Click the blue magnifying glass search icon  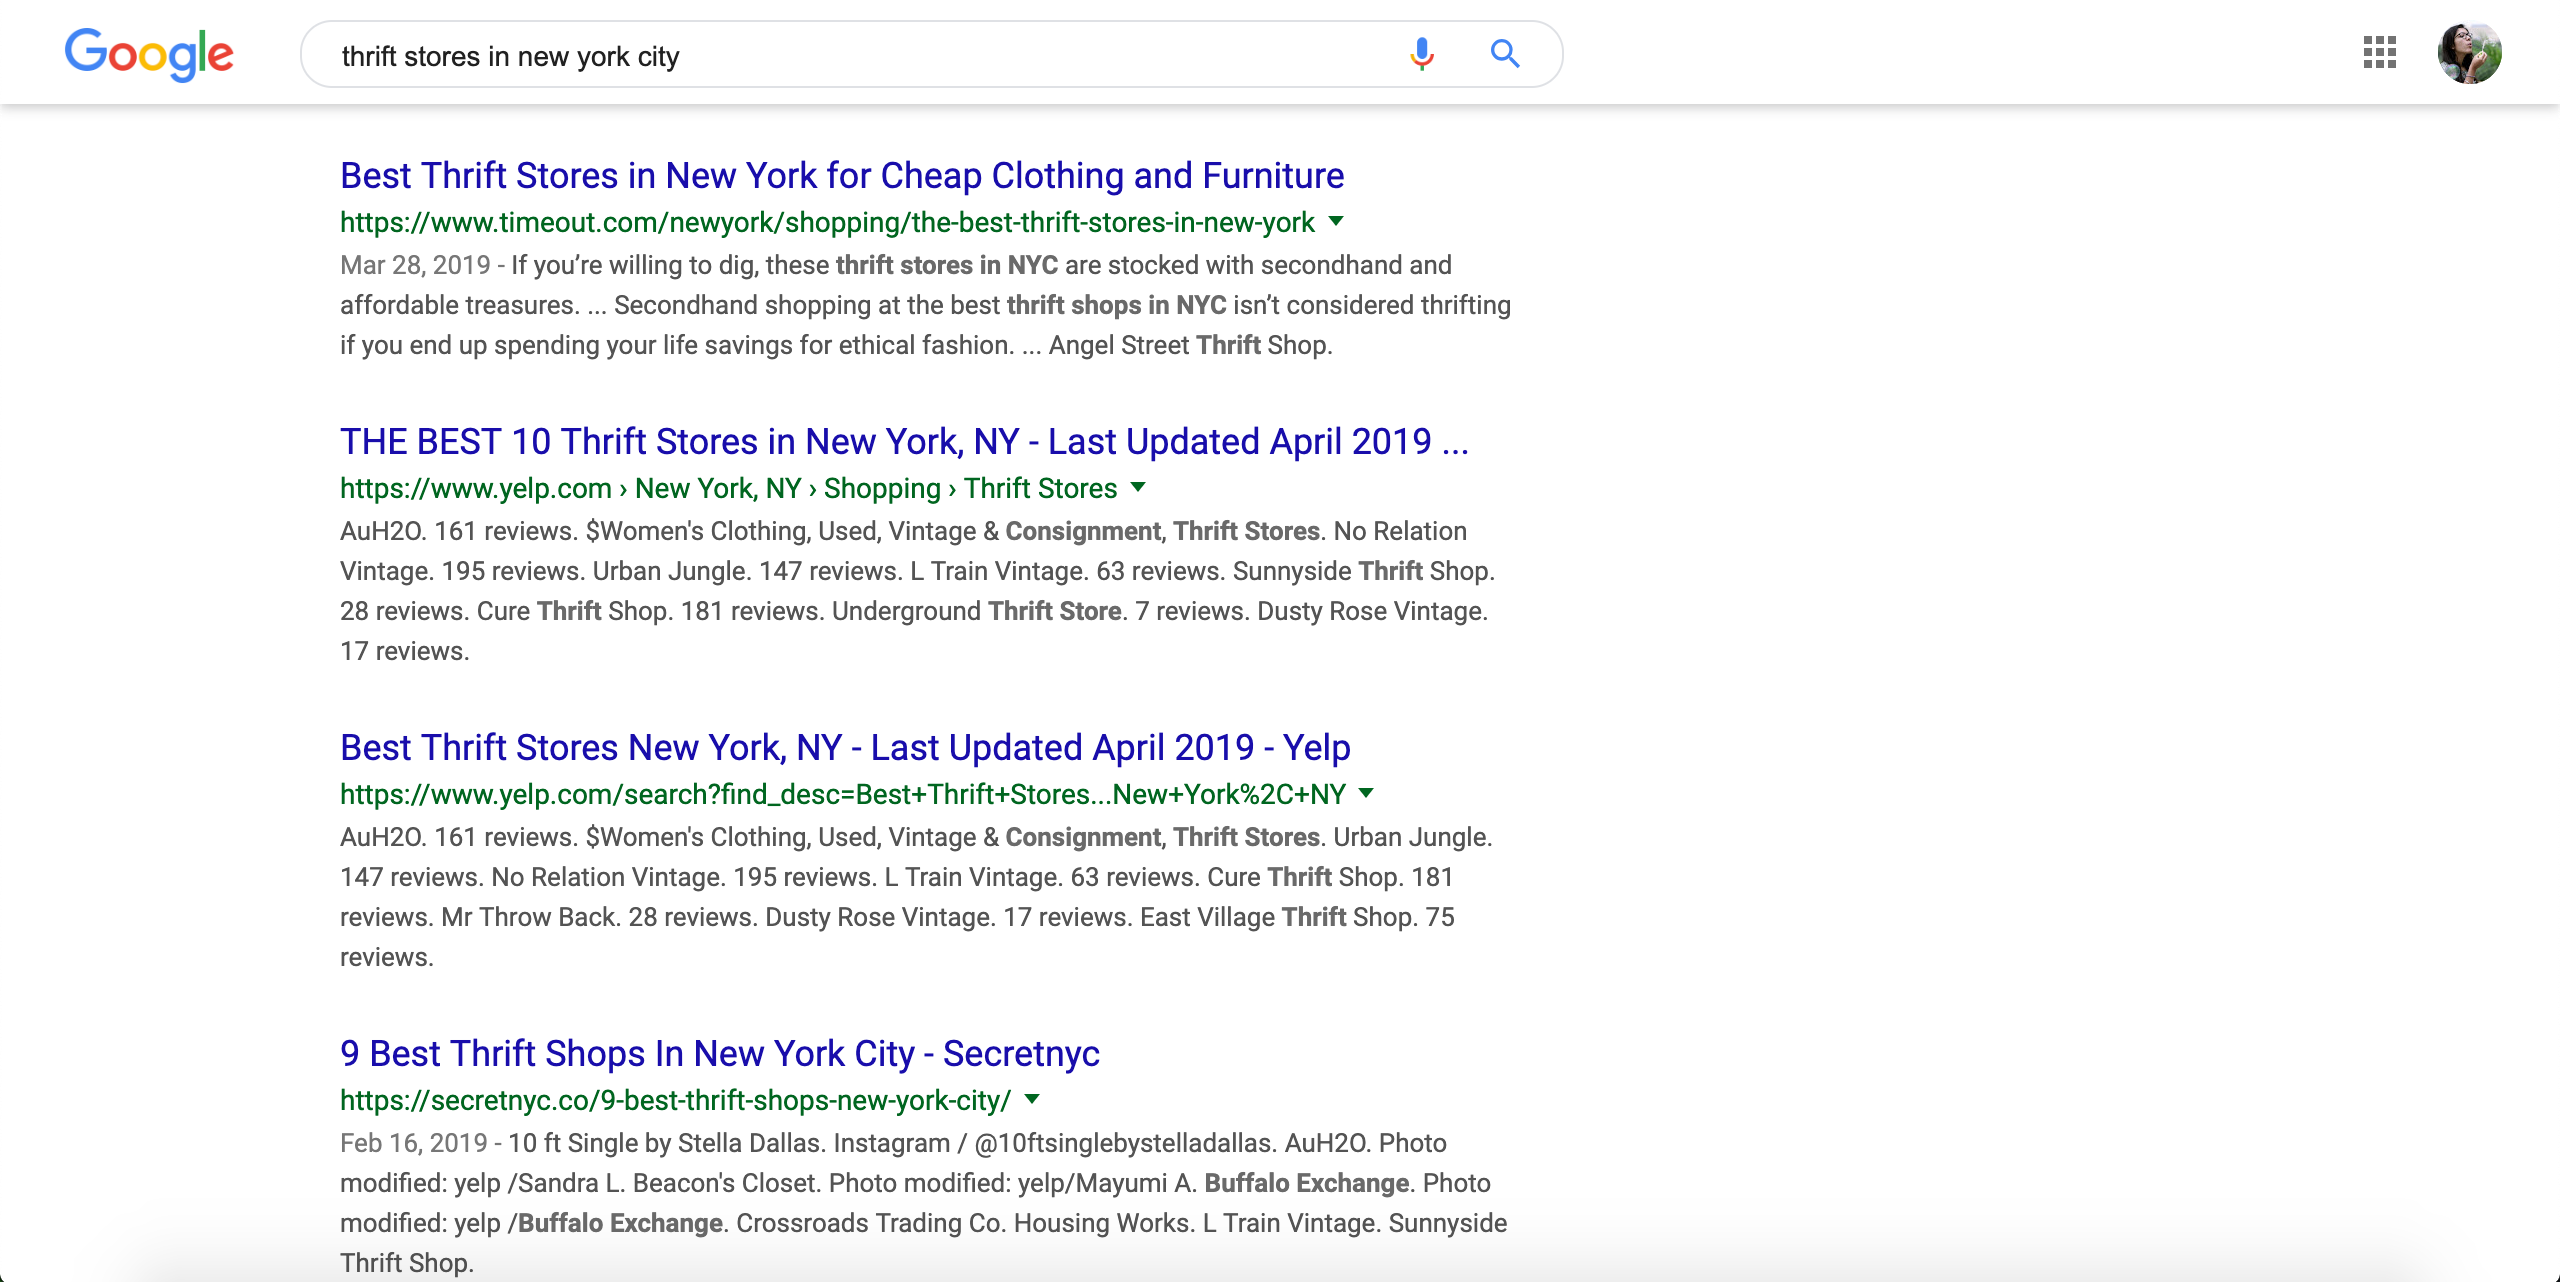point(1504,54)
